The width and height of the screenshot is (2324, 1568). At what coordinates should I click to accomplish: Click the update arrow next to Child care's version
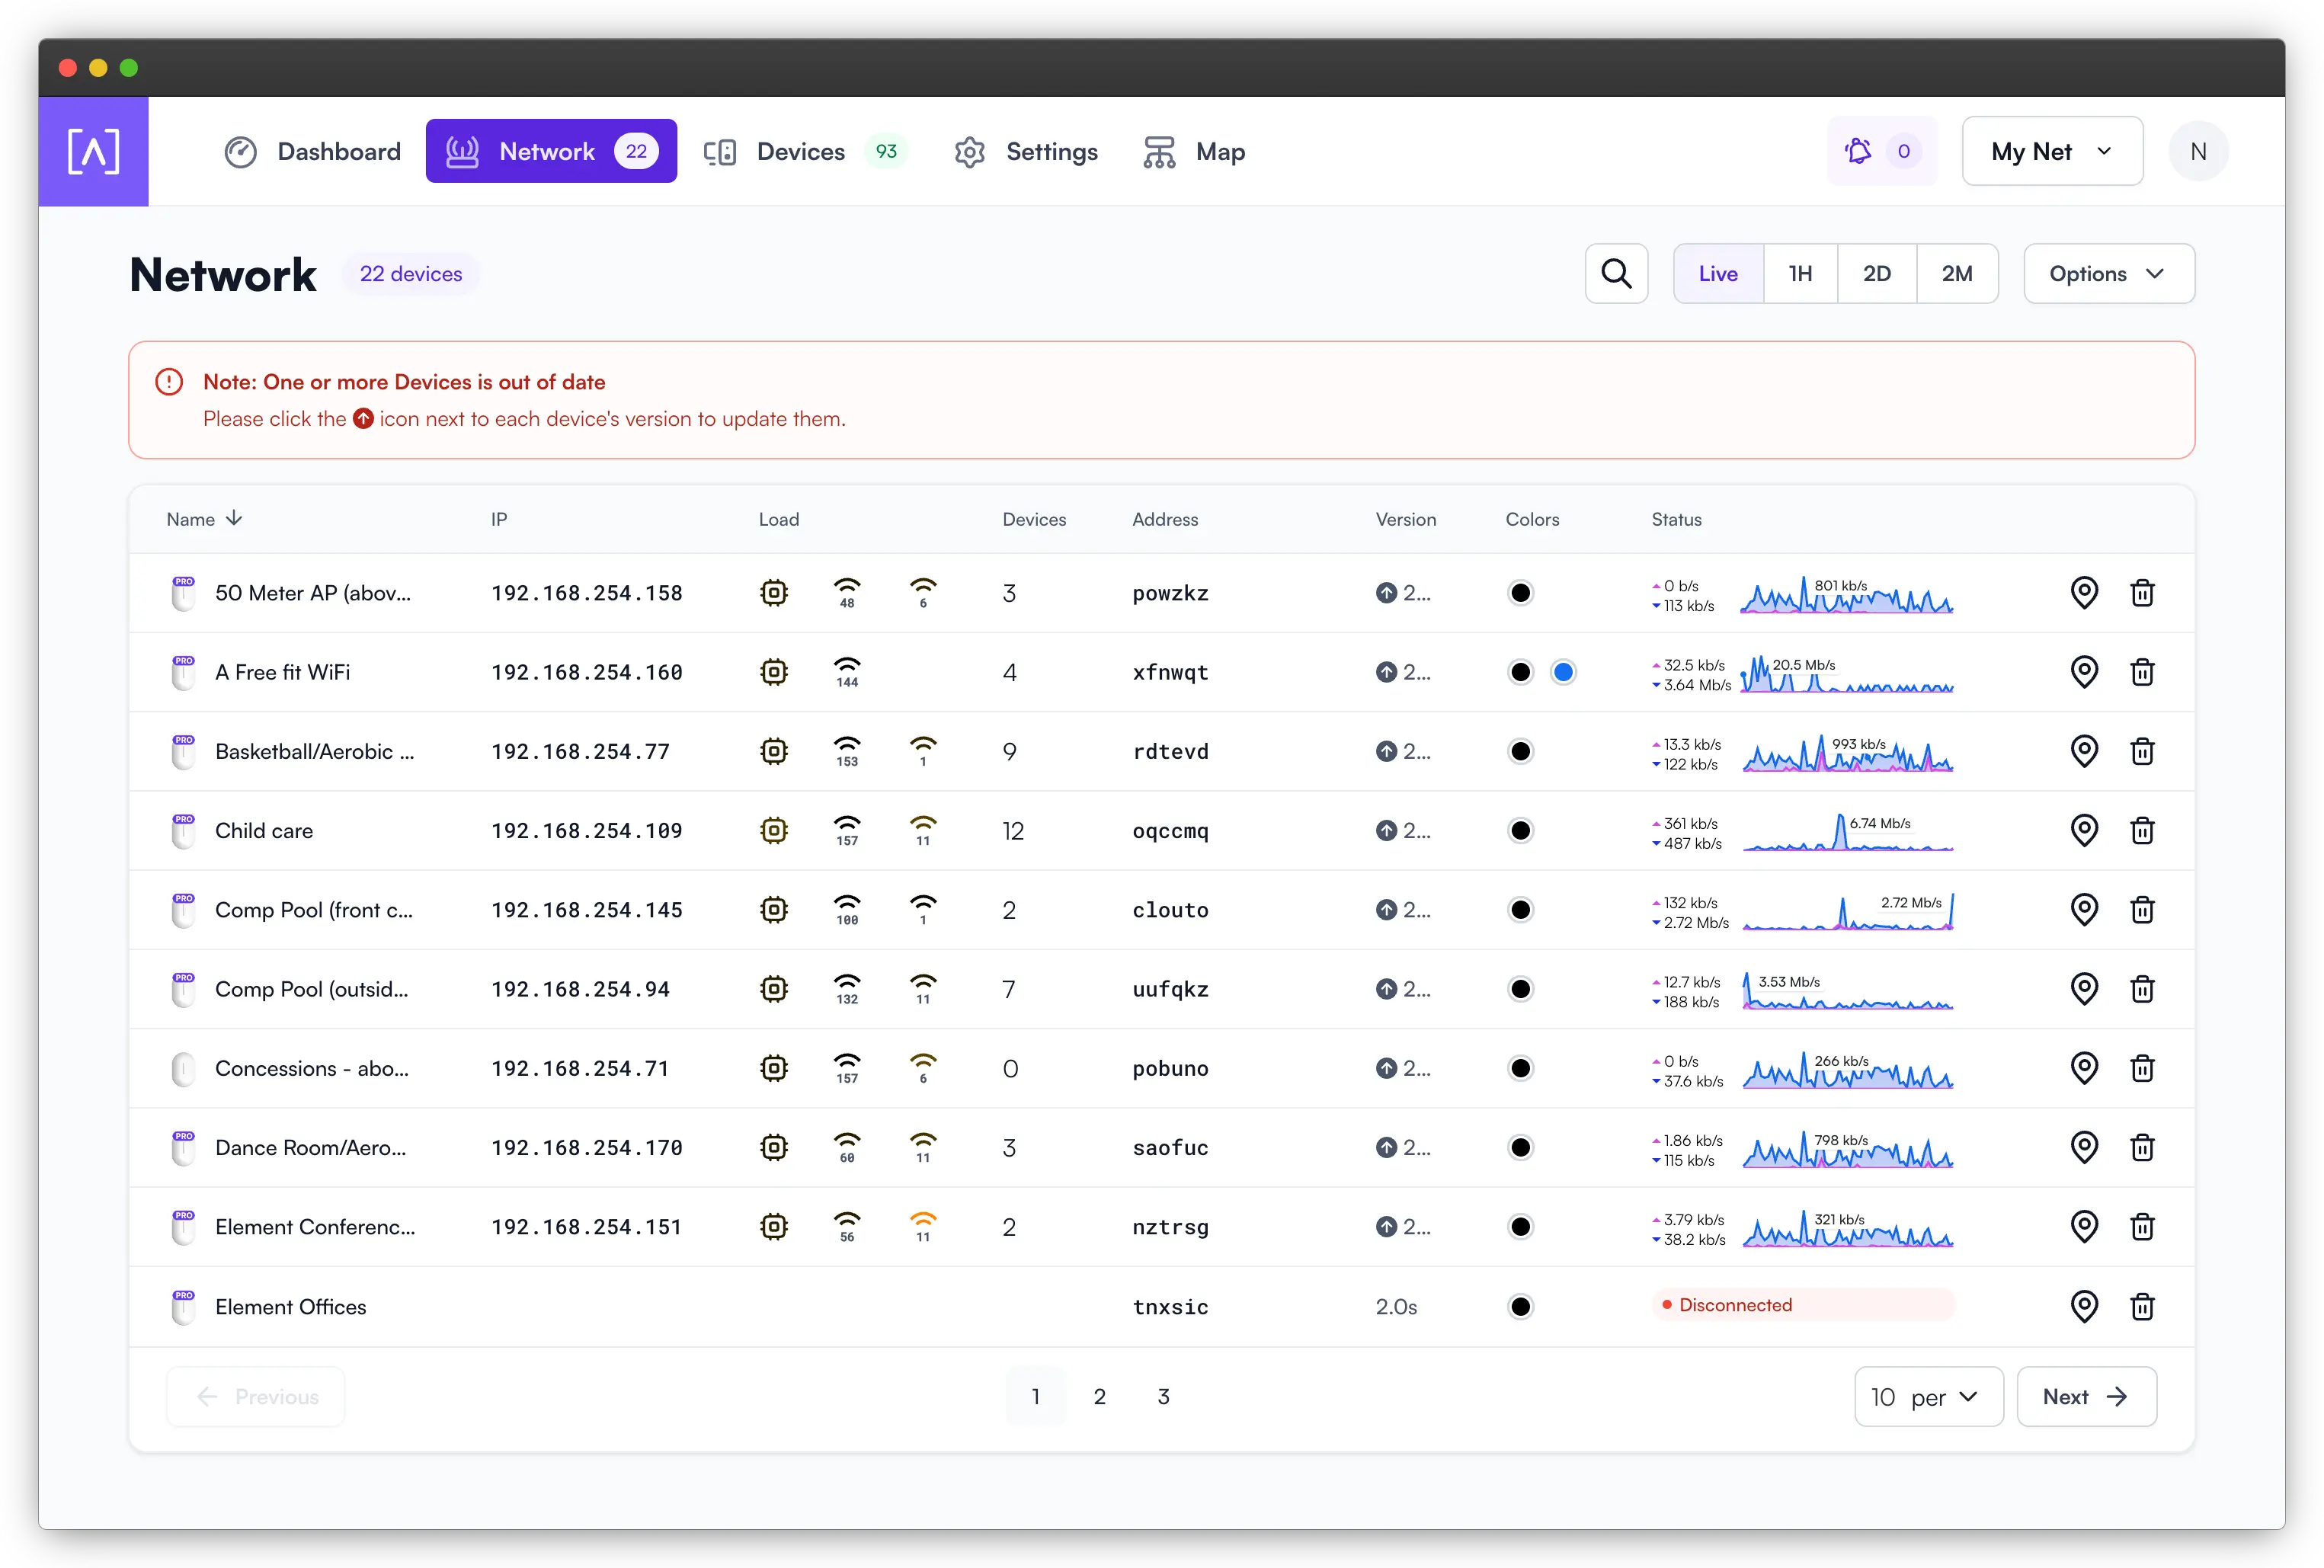coord(1387,830)
